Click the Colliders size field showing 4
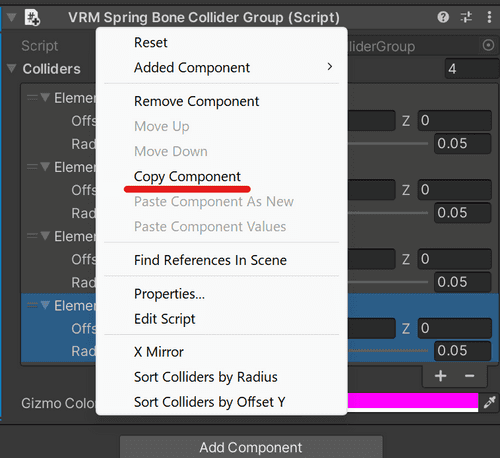 pyautogui.click(x=471, y=69)
